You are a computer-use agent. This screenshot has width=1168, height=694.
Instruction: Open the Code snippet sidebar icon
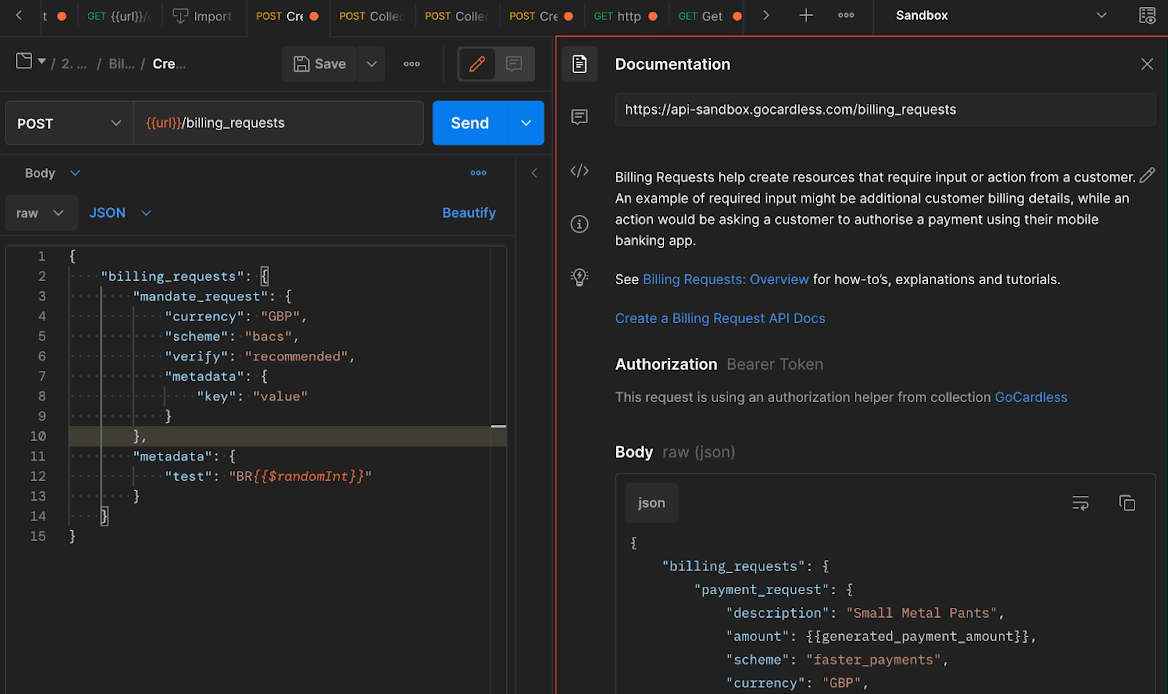[579, 171]
